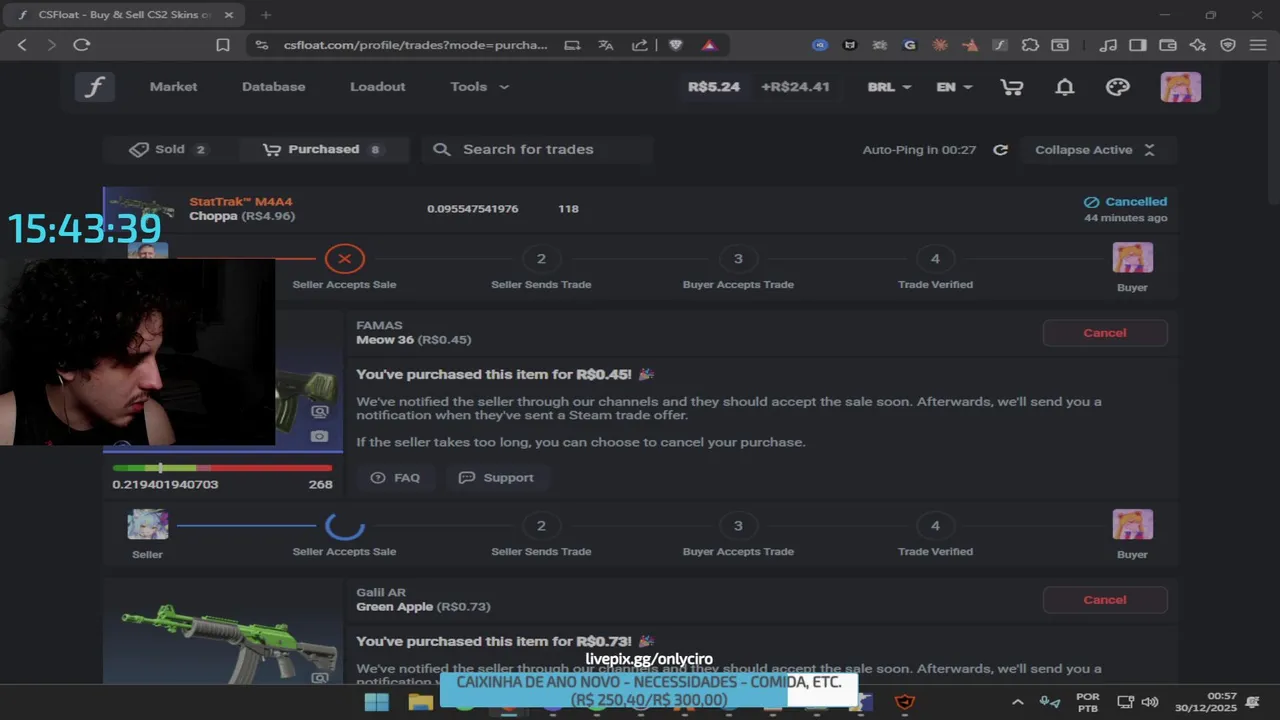Viewport: 1280px width, 720px height.
Task: Change the BRL currency dropdown
Action: [x=889, y=87]
